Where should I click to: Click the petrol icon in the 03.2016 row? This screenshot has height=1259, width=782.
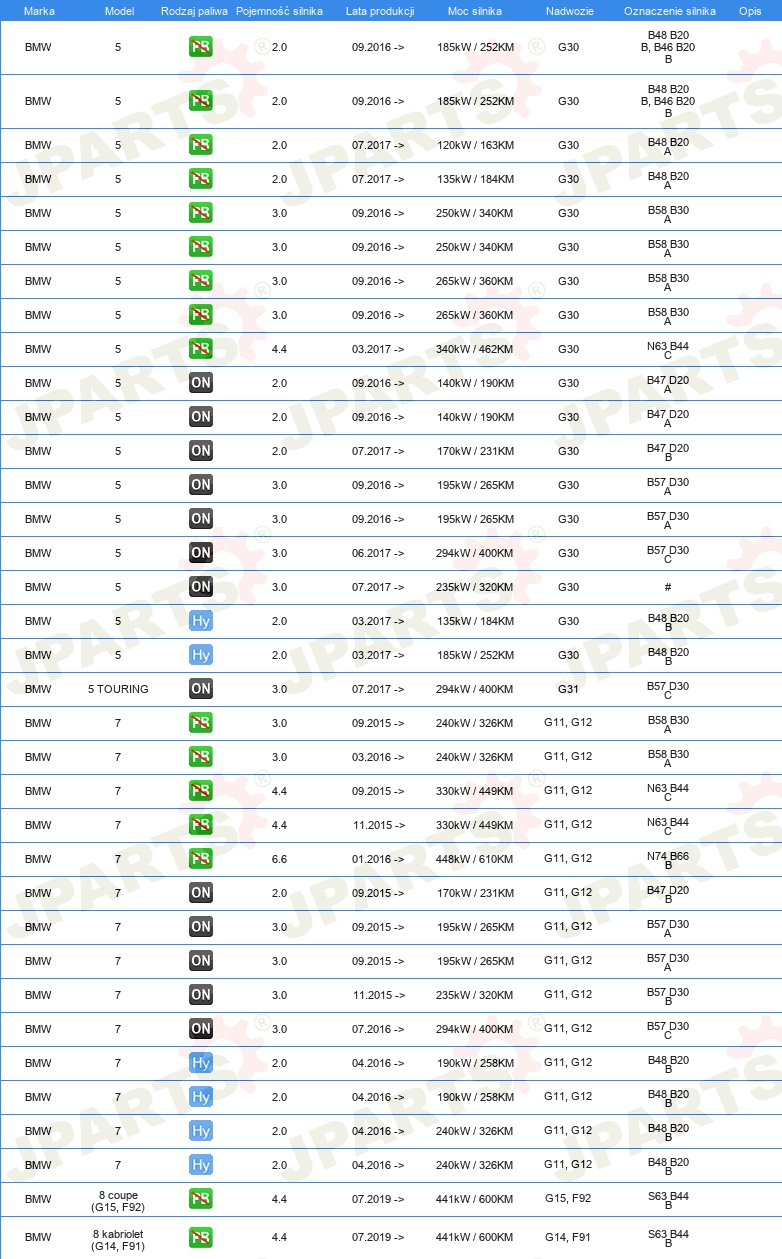pos(201,757)
